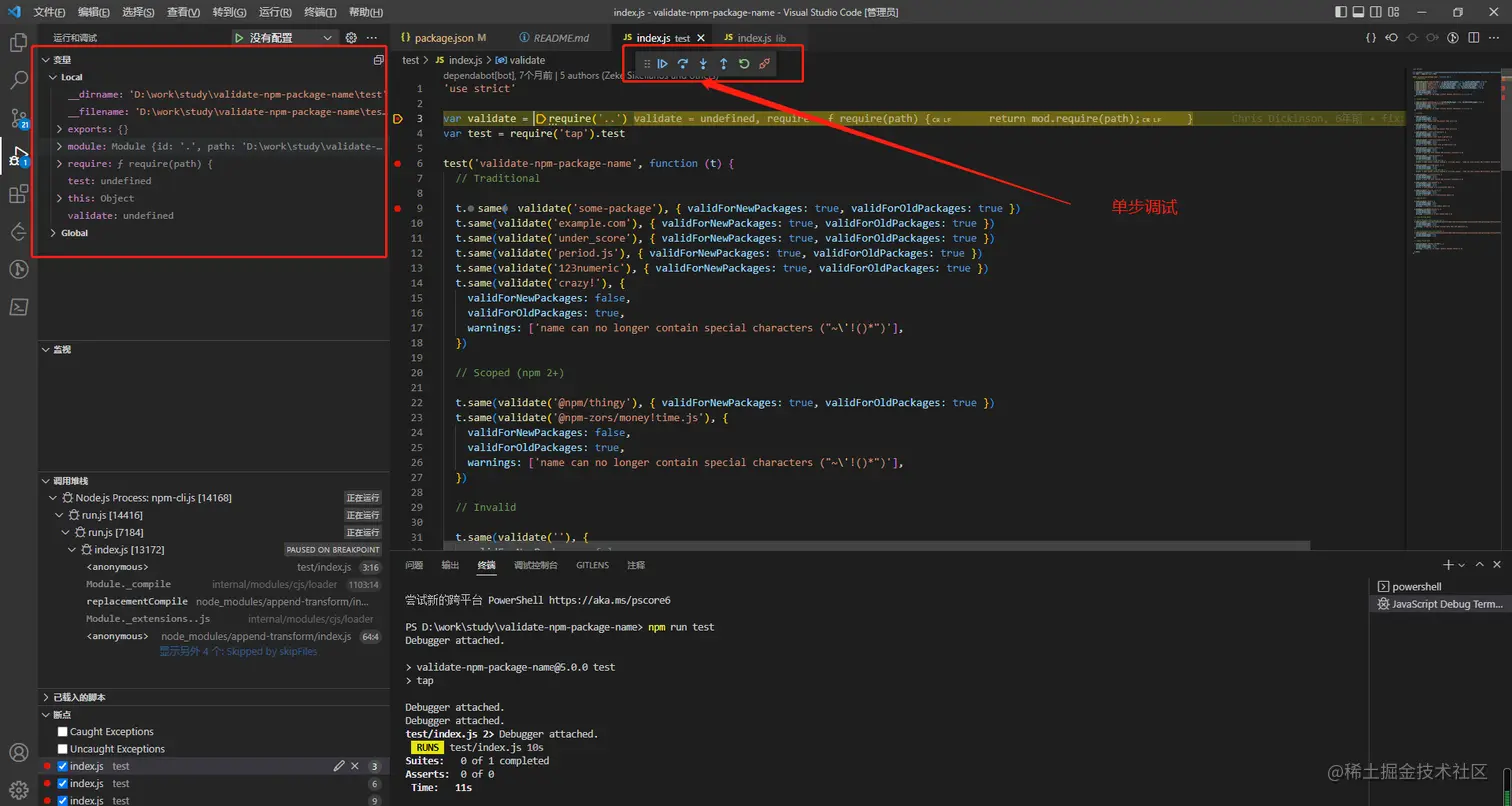Switch to the GITLENS panel tab

[592, 565]
